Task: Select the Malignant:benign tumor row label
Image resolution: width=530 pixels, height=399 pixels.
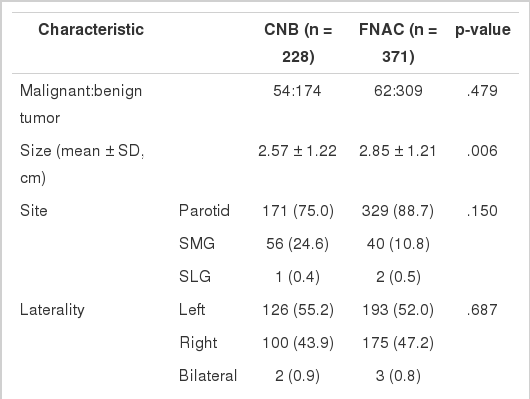Action: (x=81, y=104)
